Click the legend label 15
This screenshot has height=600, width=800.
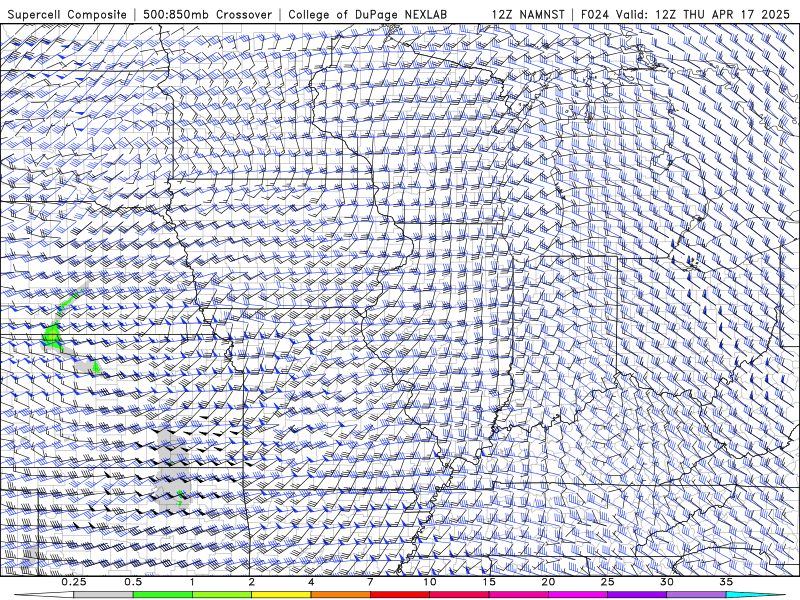(489, 582)
